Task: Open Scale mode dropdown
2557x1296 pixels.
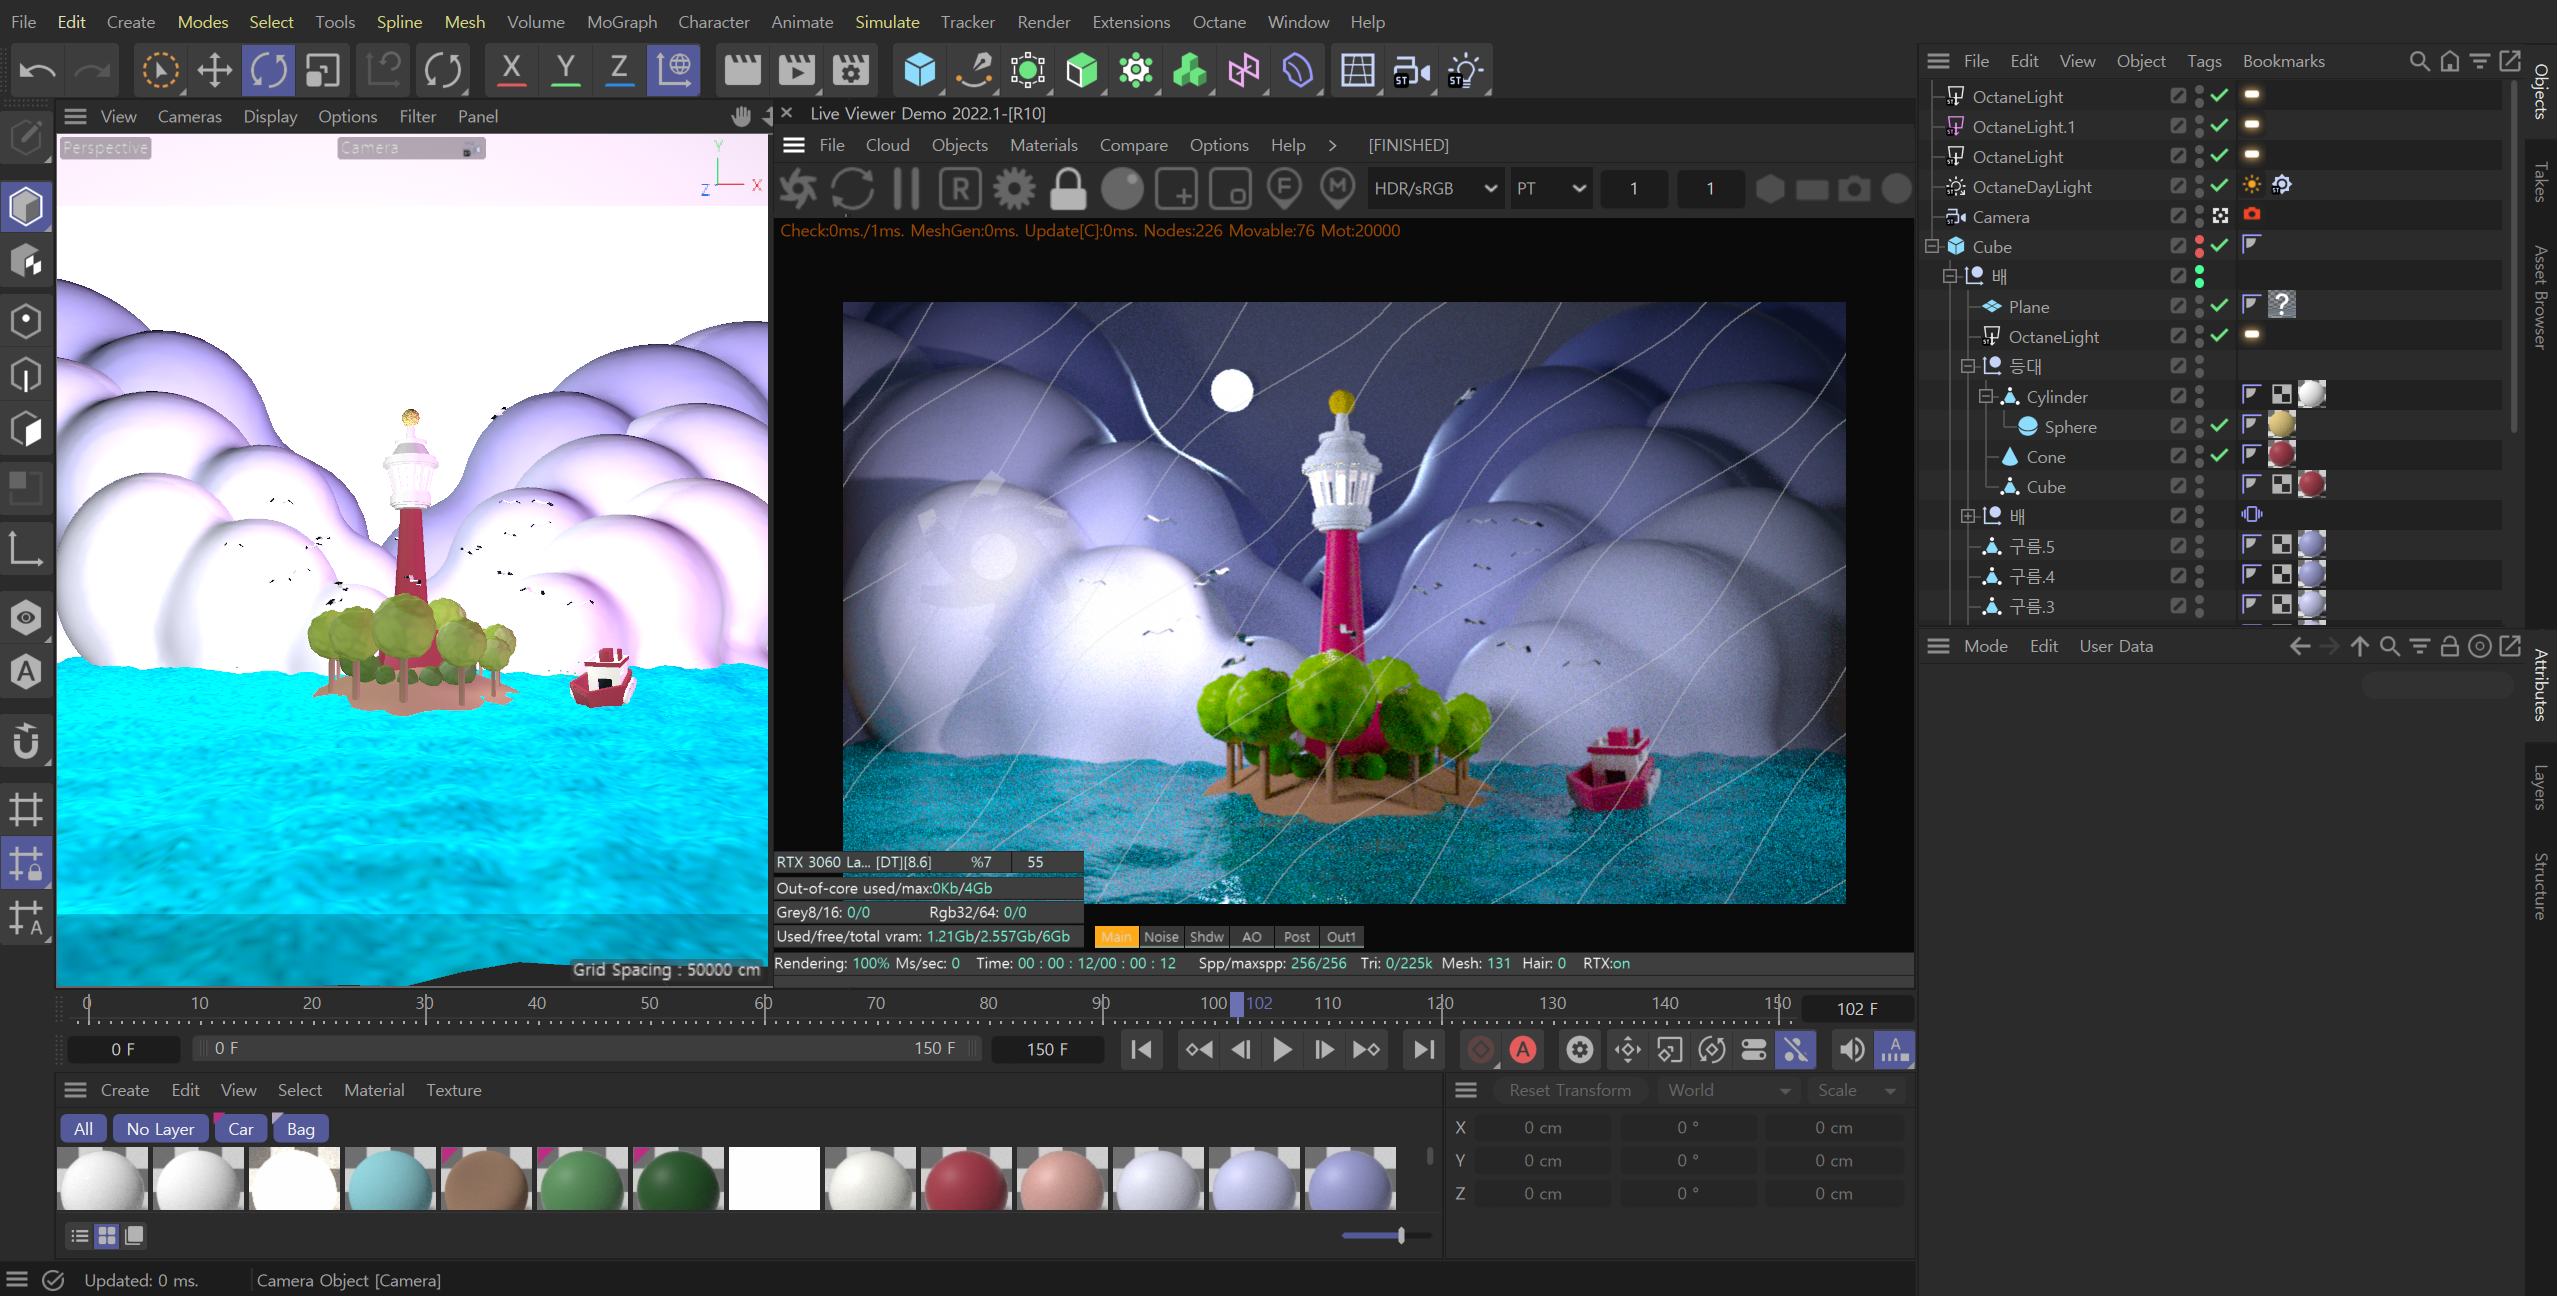Action: click(x=1857, y=1090)
